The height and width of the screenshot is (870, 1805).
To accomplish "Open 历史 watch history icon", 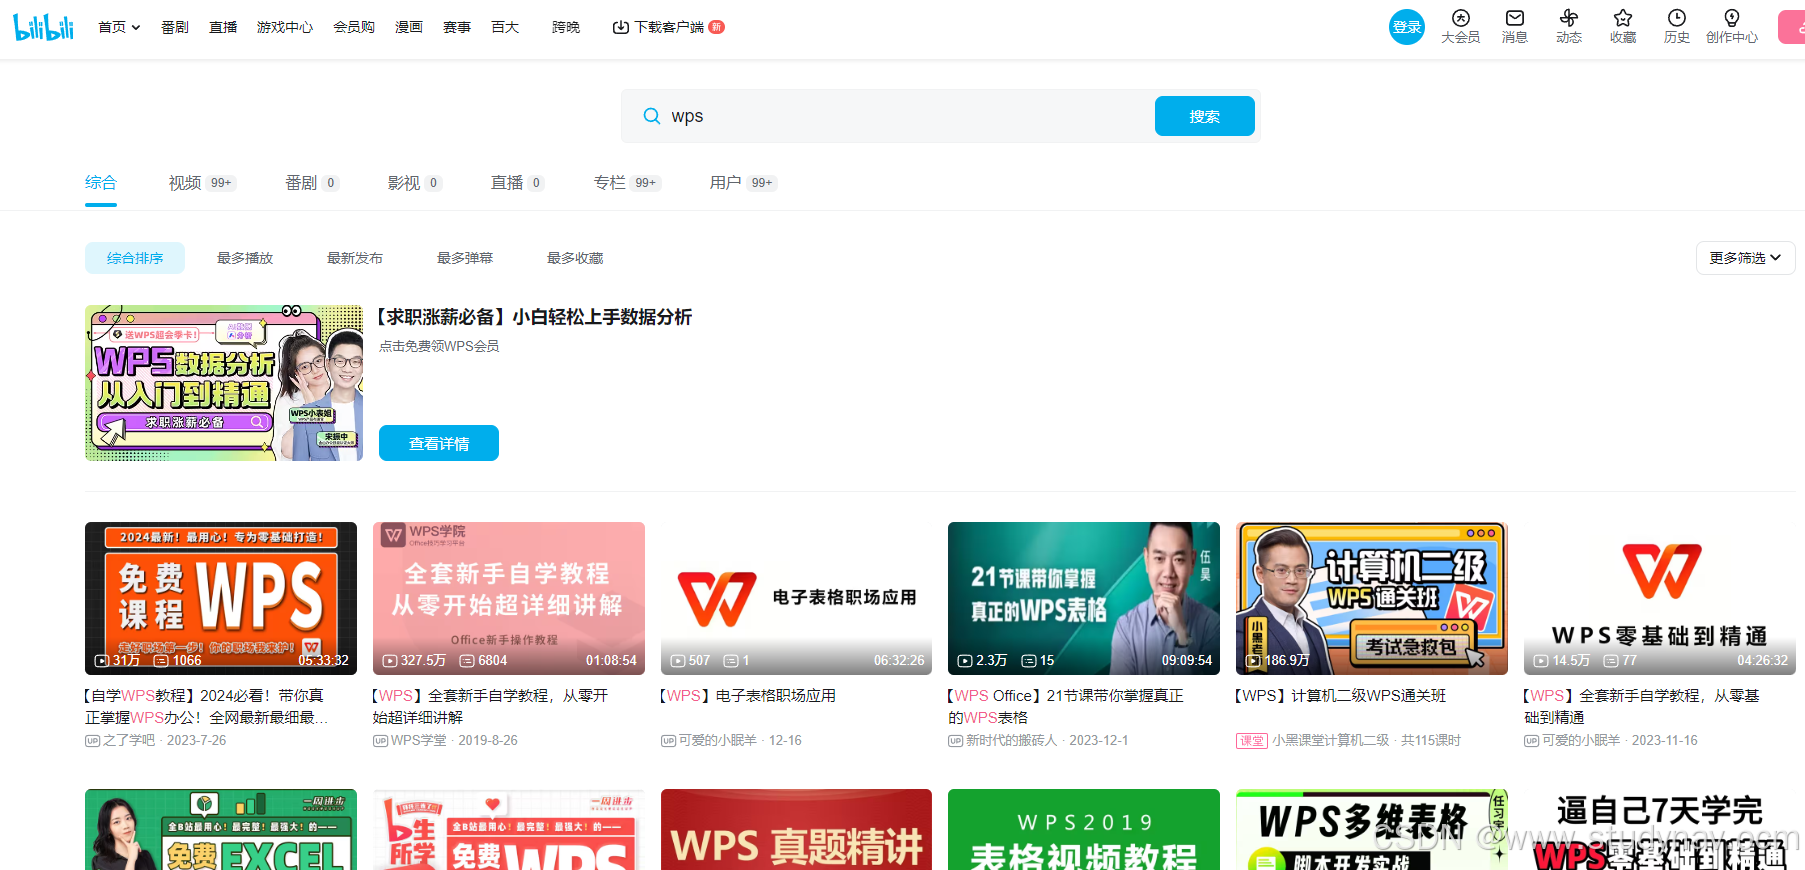I will coord(1676,27).
